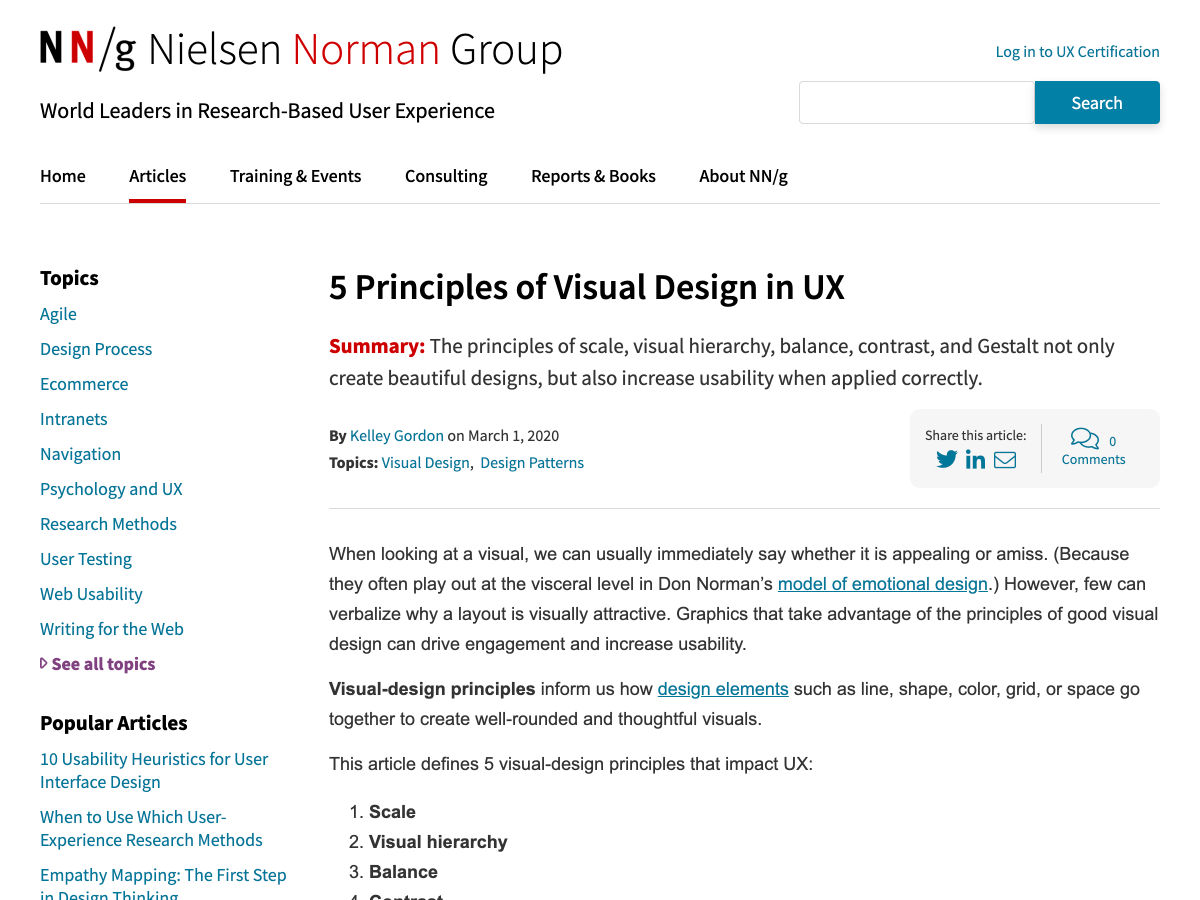Click the 'Scale' list item
This screenshot has width=1200, height=900.
(x=392, y=812)
